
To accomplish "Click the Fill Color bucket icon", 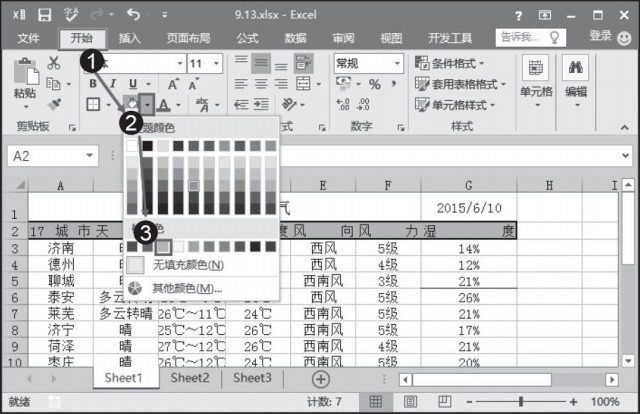I will pos(132,105).
